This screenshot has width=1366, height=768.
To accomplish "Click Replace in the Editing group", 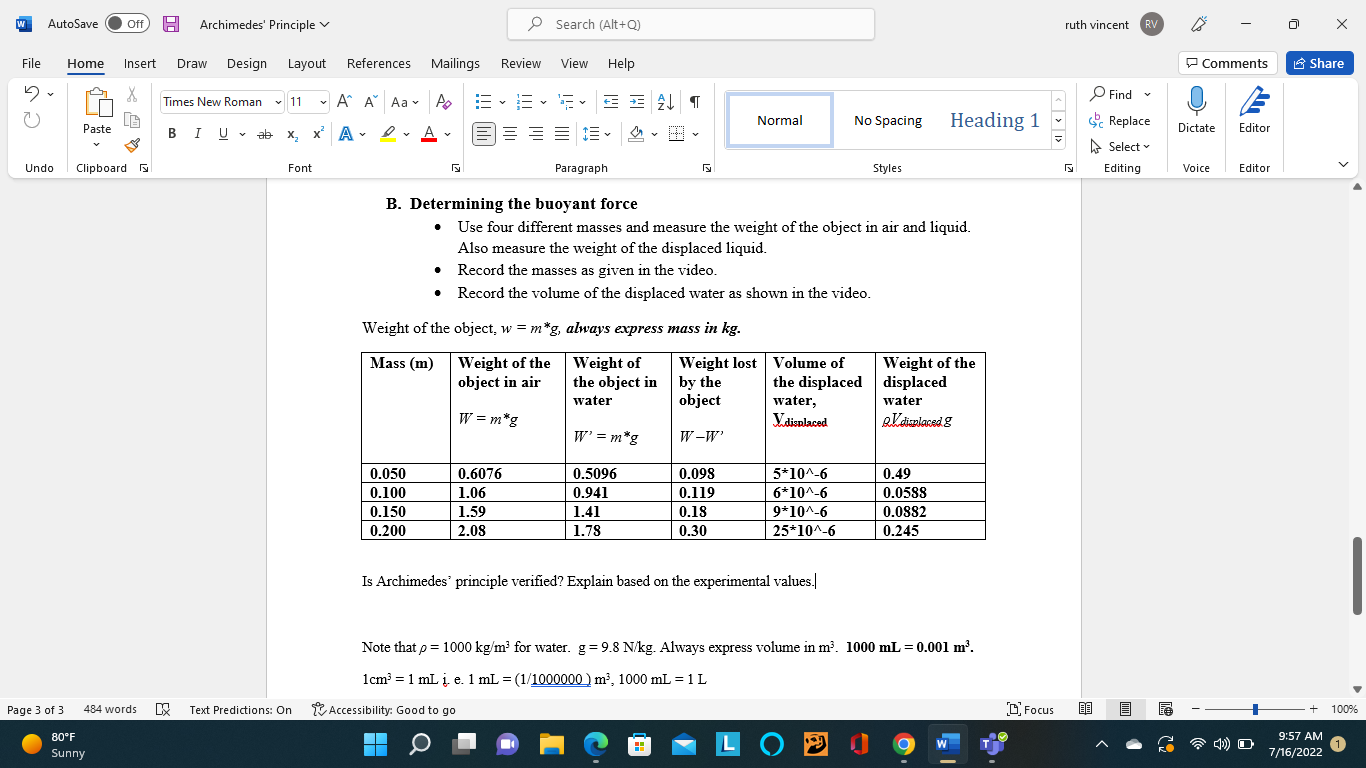I will (1120, 120).
